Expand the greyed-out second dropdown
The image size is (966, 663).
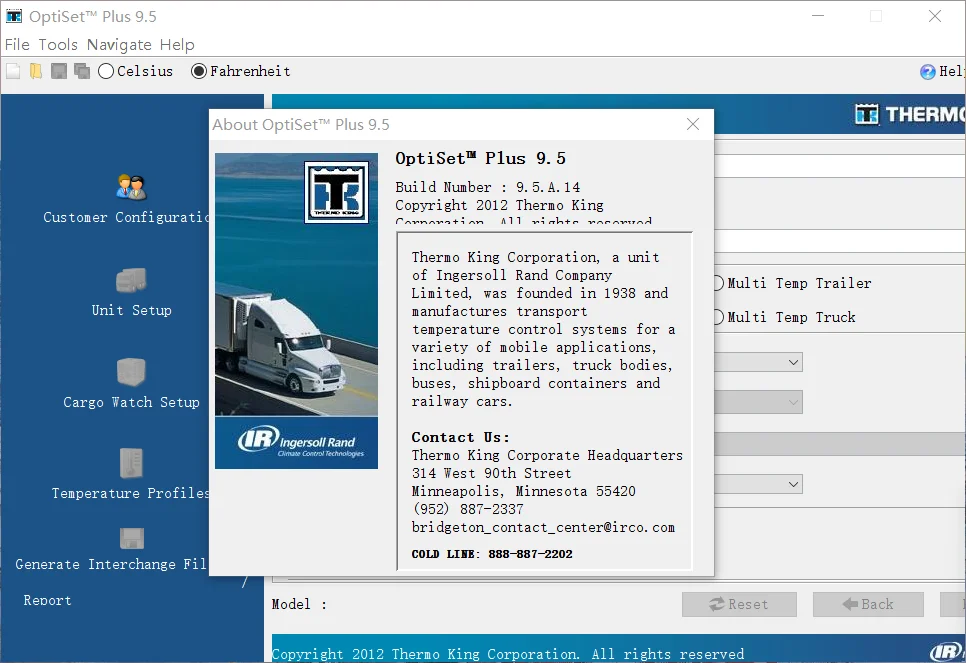[794, 402]
